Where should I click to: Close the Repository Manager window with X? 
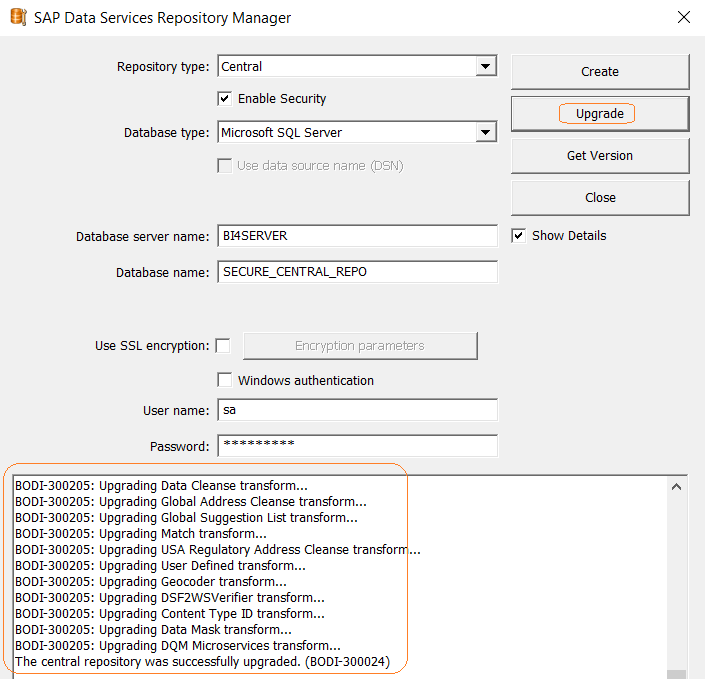tap(683, 17)
